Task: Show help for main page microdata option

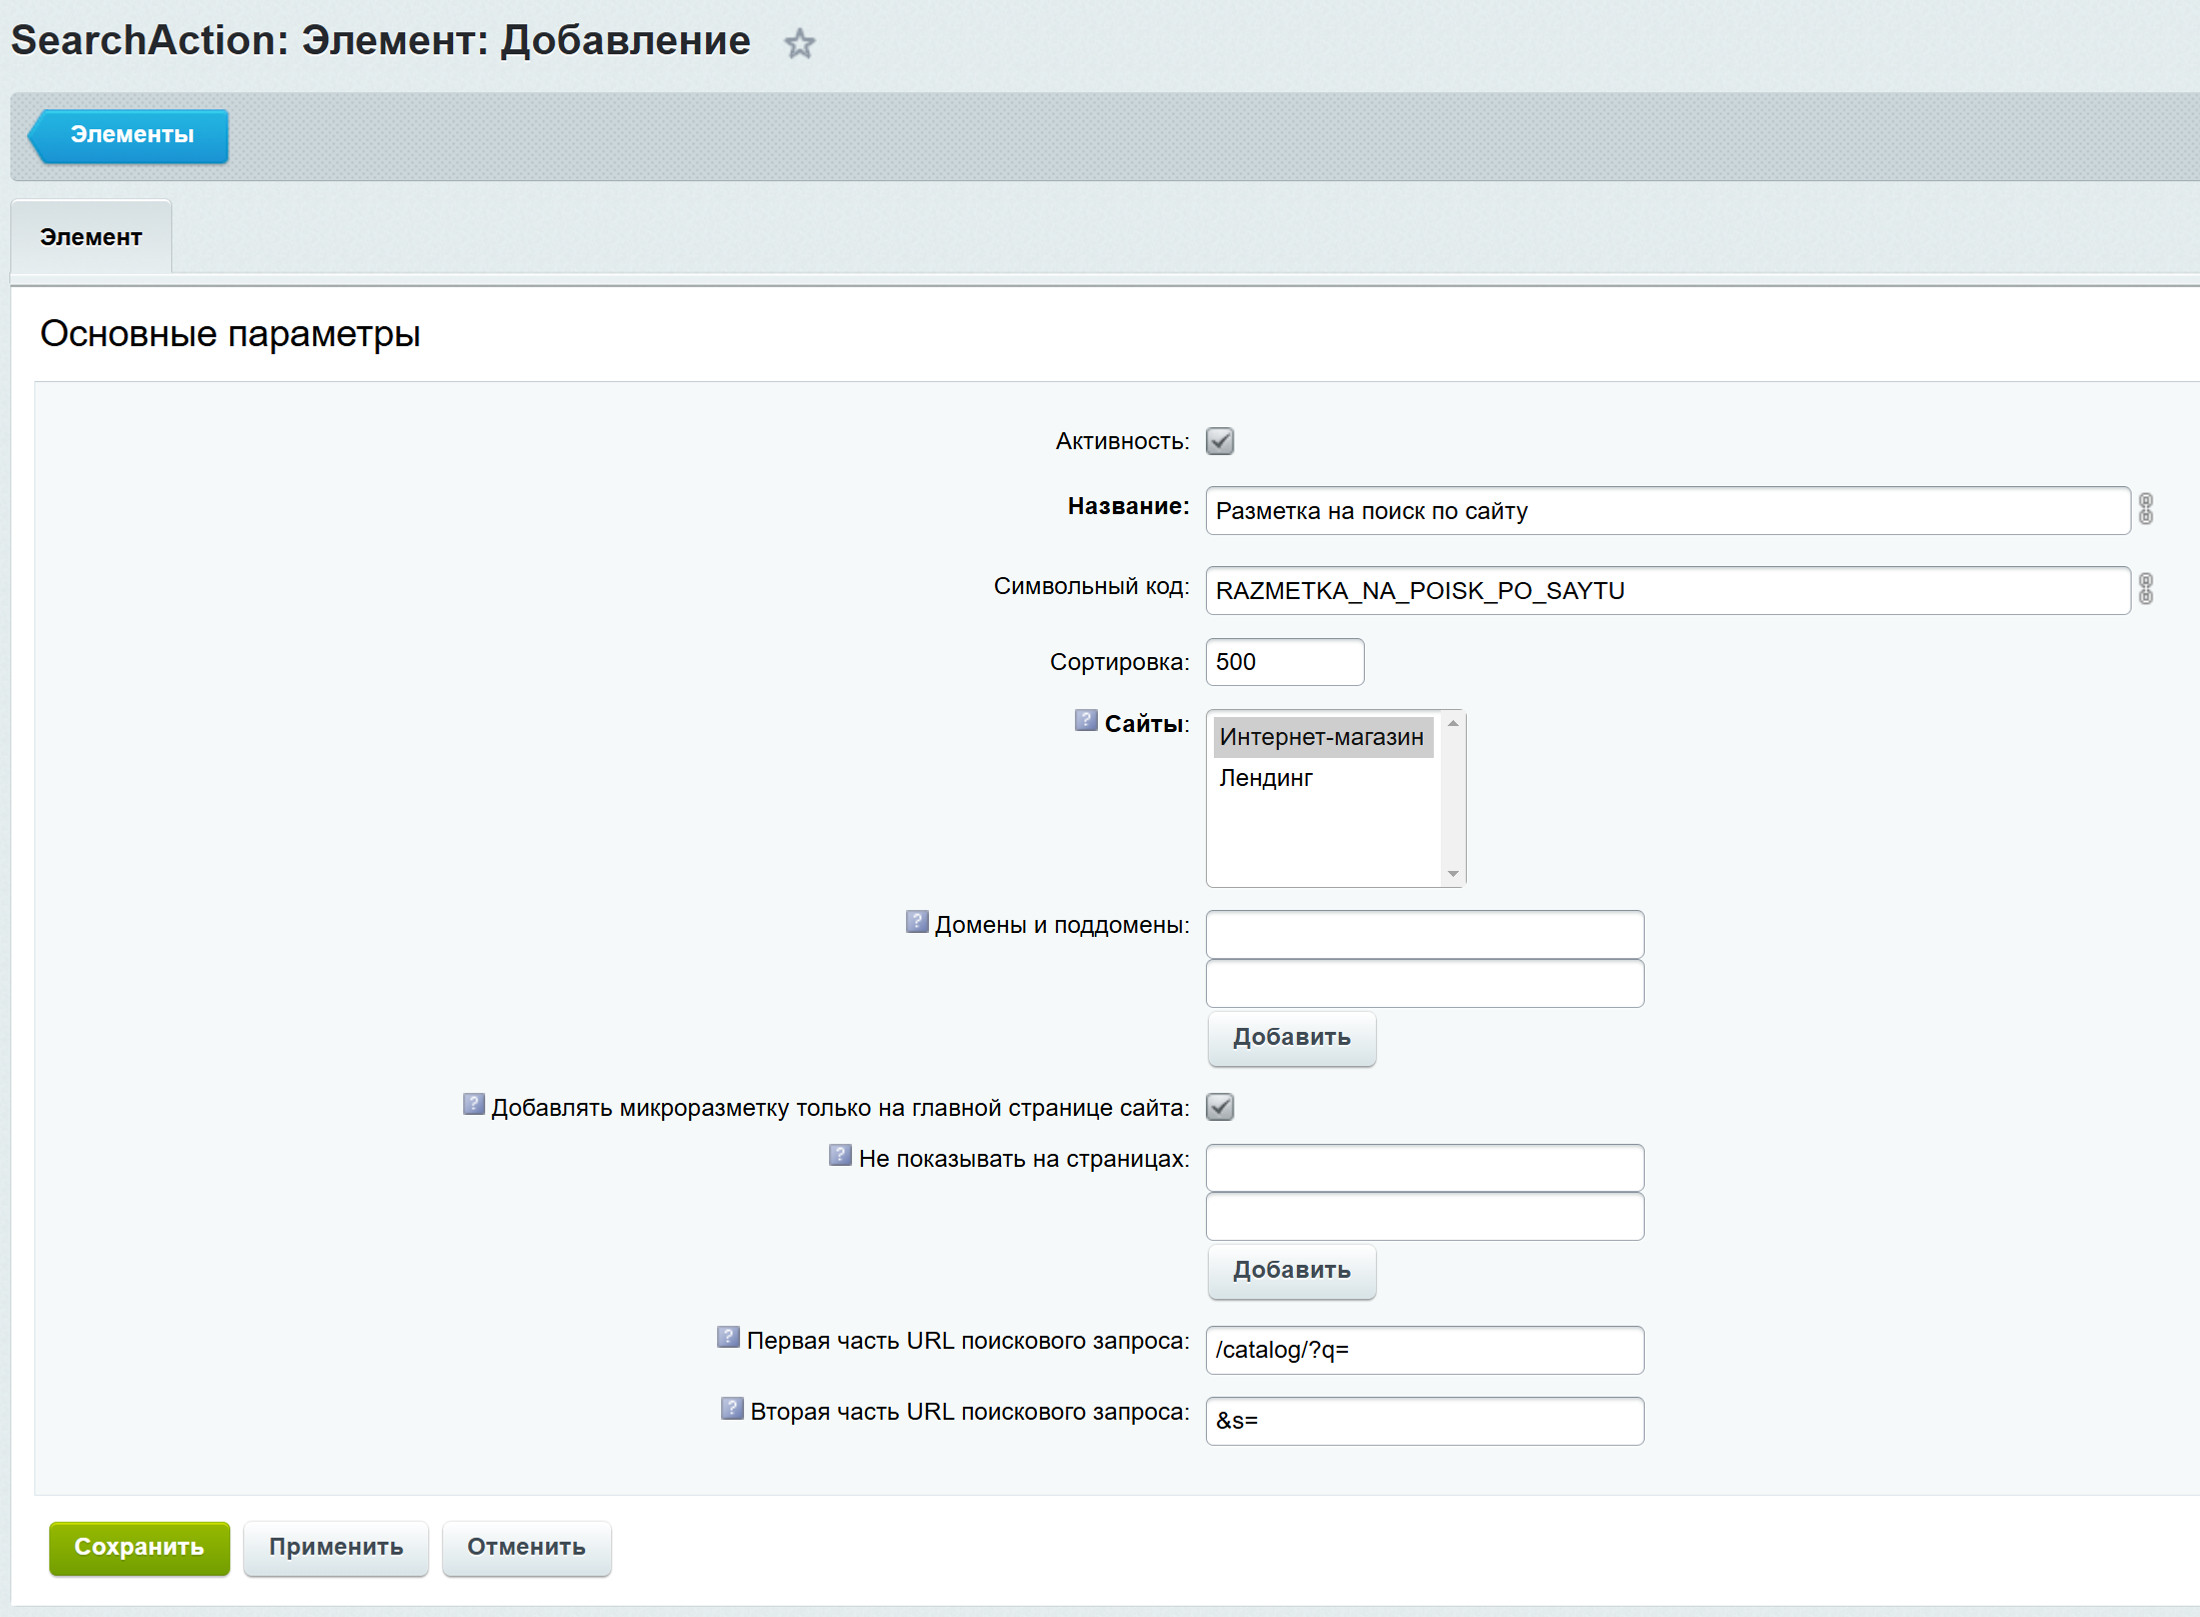Action: pyautogui.click(x=473, y=1104)
